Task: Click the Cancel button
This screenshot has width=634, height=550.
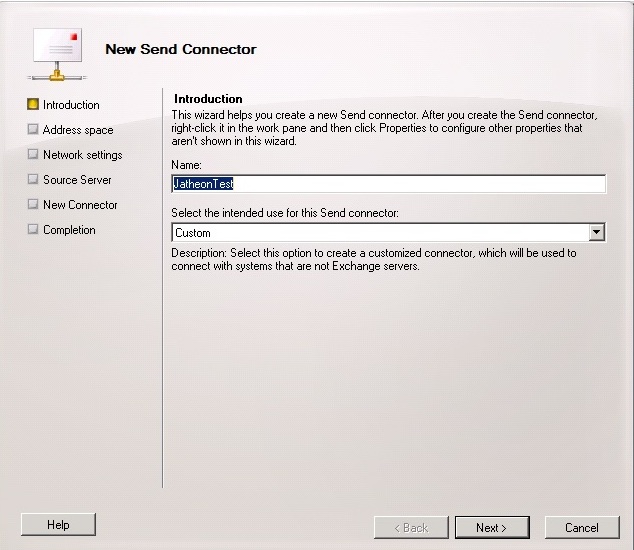Action: coord(582,527)
